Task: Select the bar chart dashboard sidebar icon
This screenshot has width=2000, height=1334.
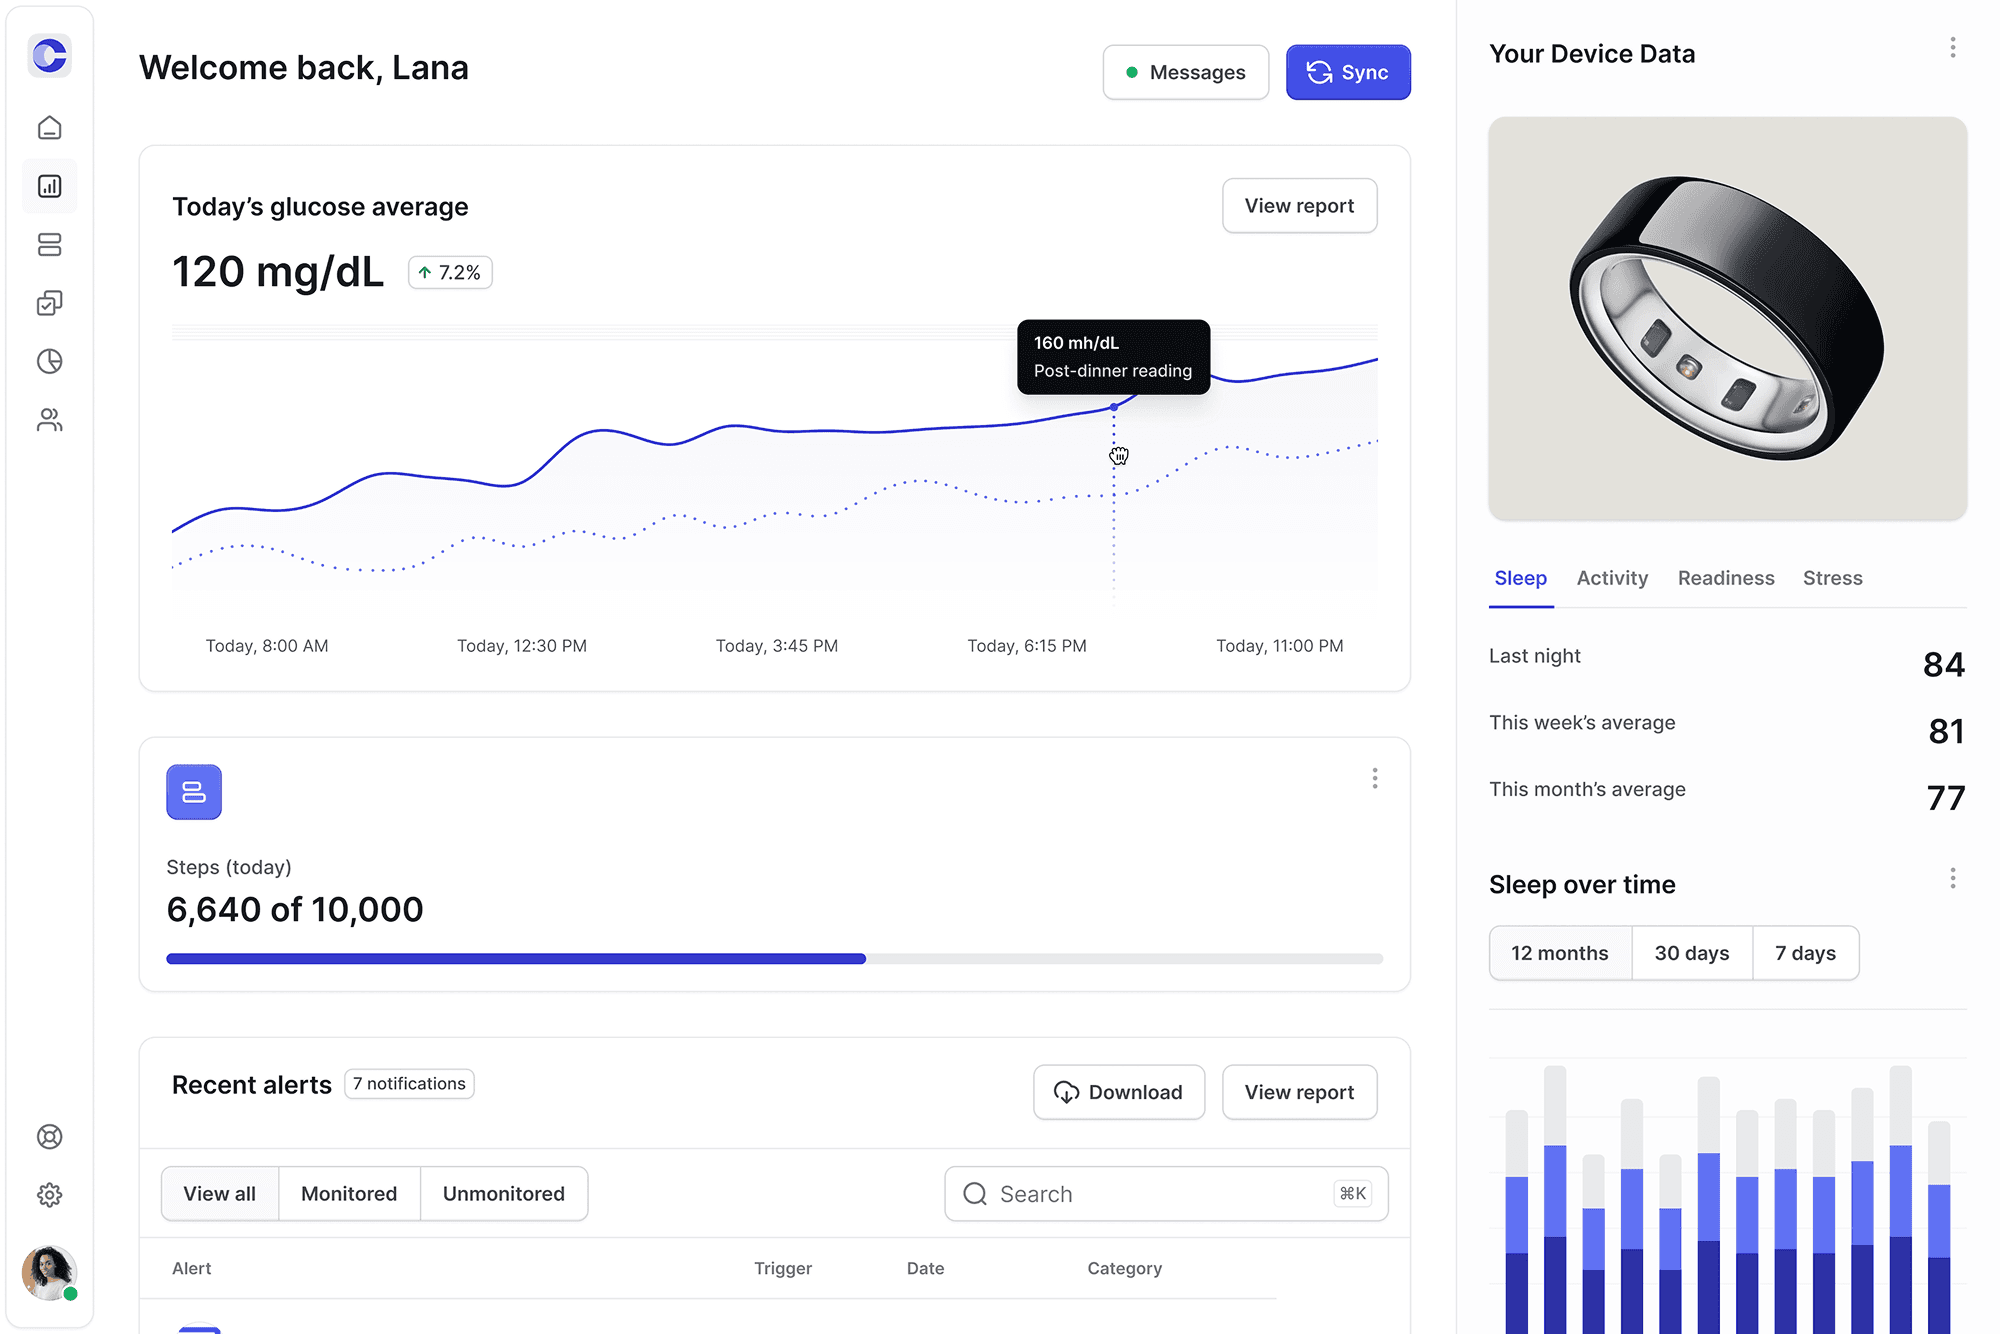Action: coord(49,186)
